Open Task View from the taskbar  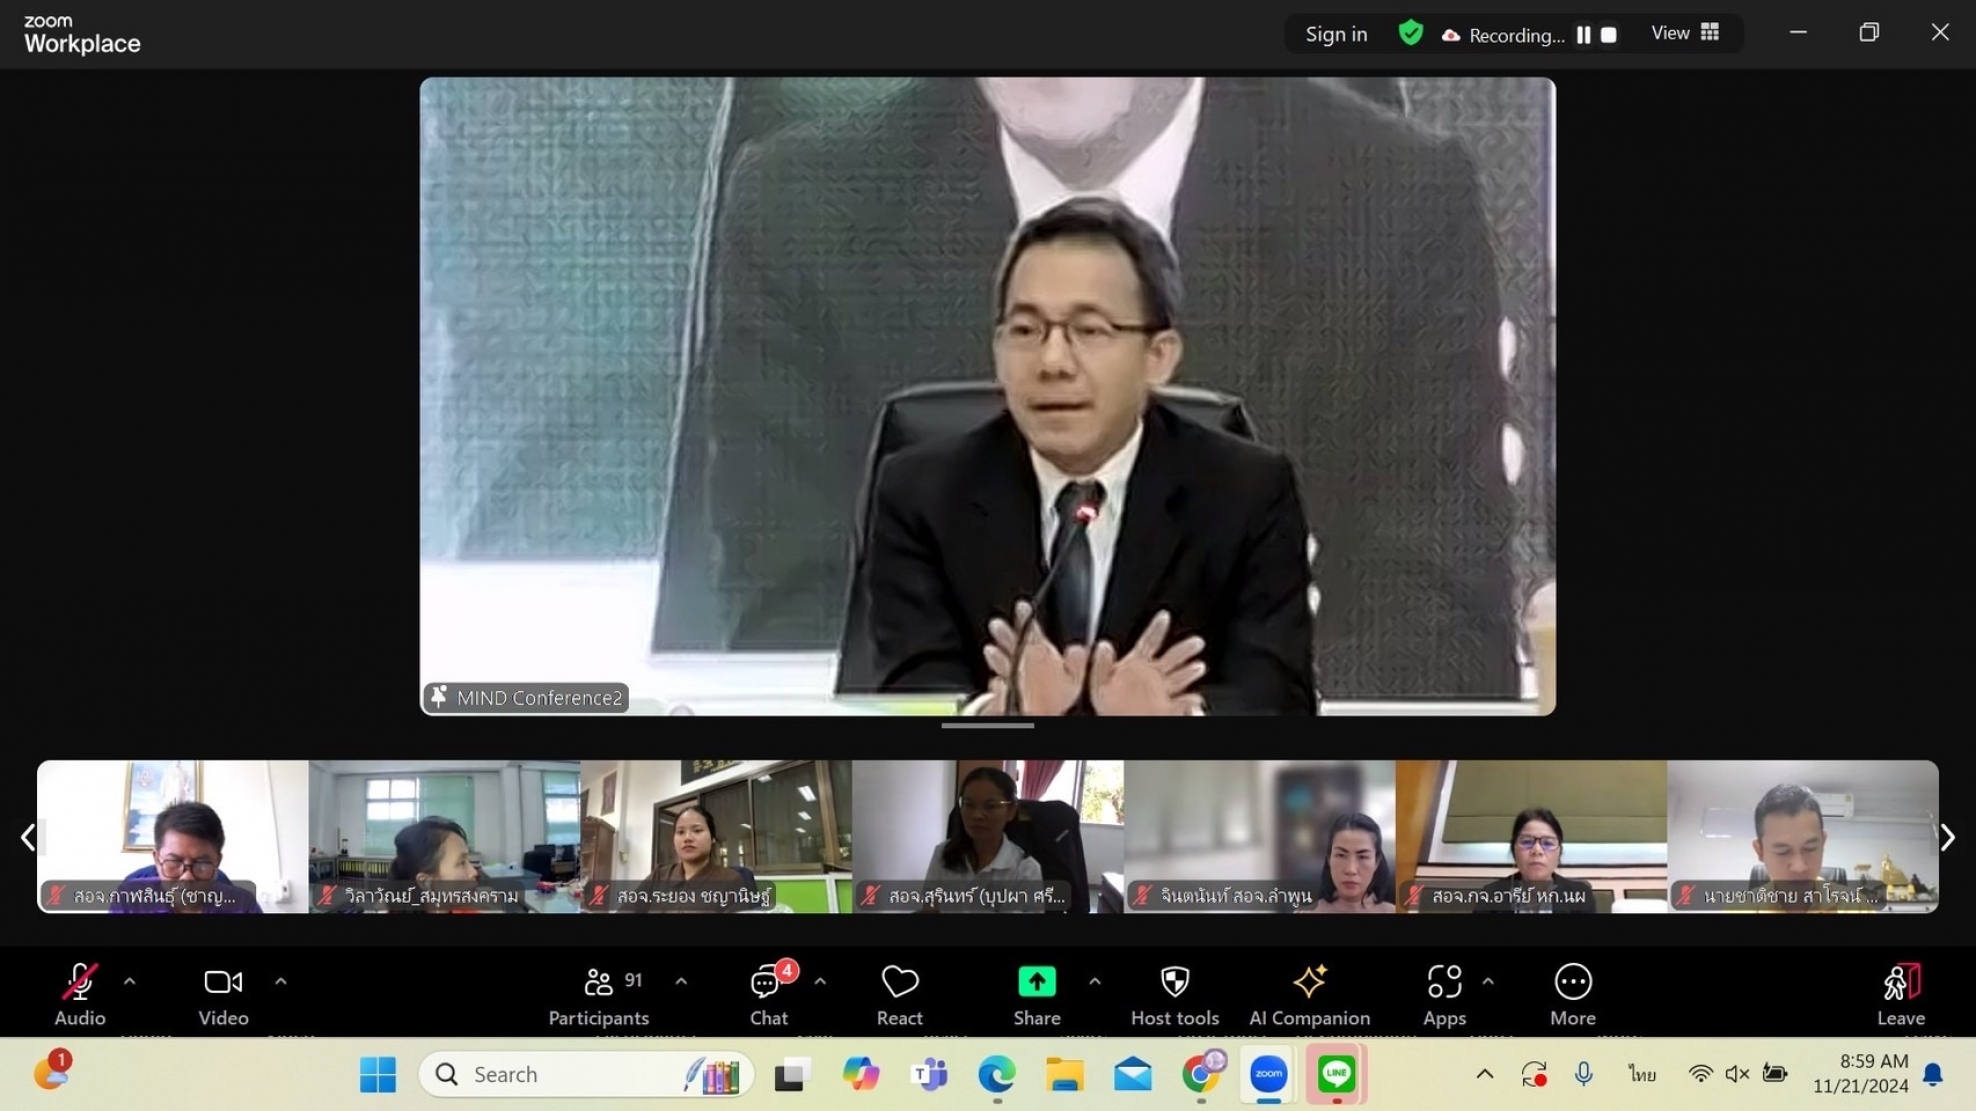click(791, 1074)
